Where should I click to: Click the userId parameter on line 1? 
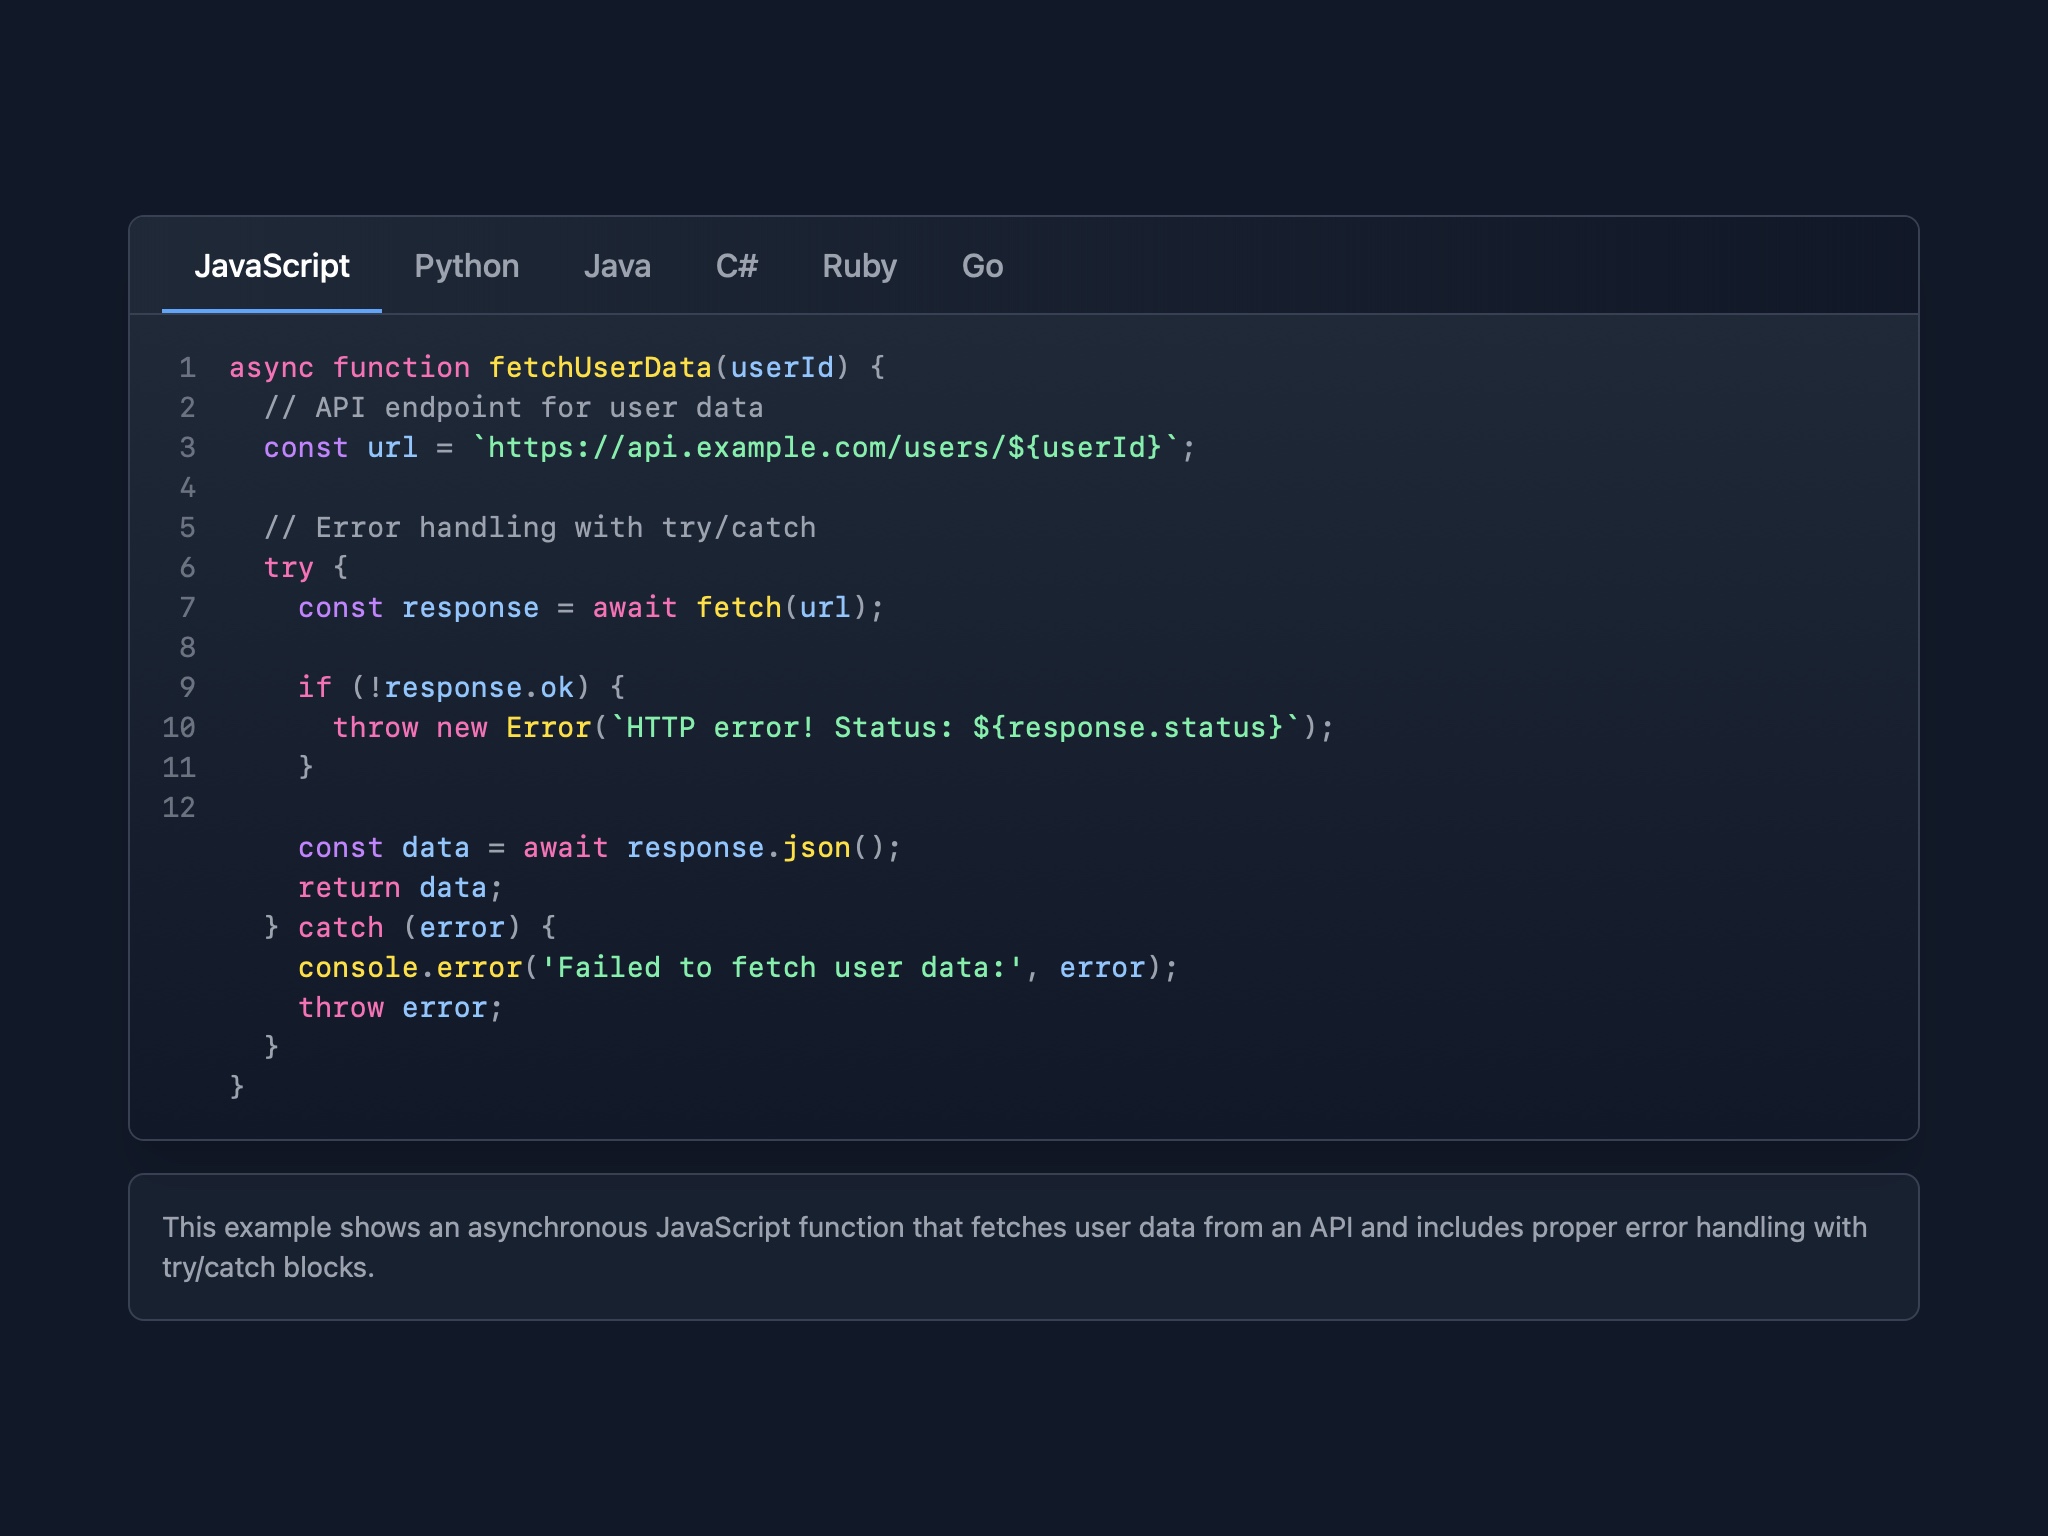pyautogui.click(x=784, y=367)
